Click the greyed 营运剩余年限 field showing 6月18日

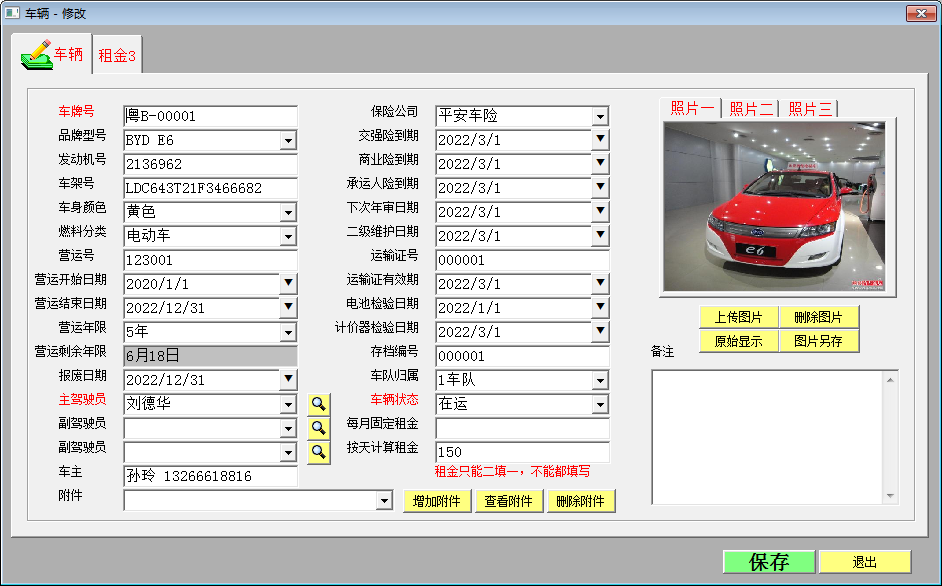coord(210,356)
